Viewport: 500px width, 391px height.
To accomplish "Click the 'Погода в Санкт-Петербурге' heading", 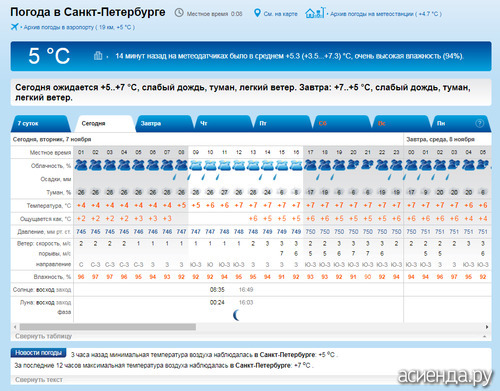I will [x=88, y=12].
